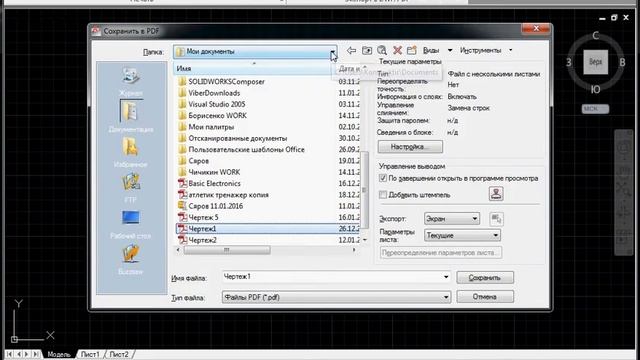
Task: Open the Настройка button
Action: tap(410, 147)
